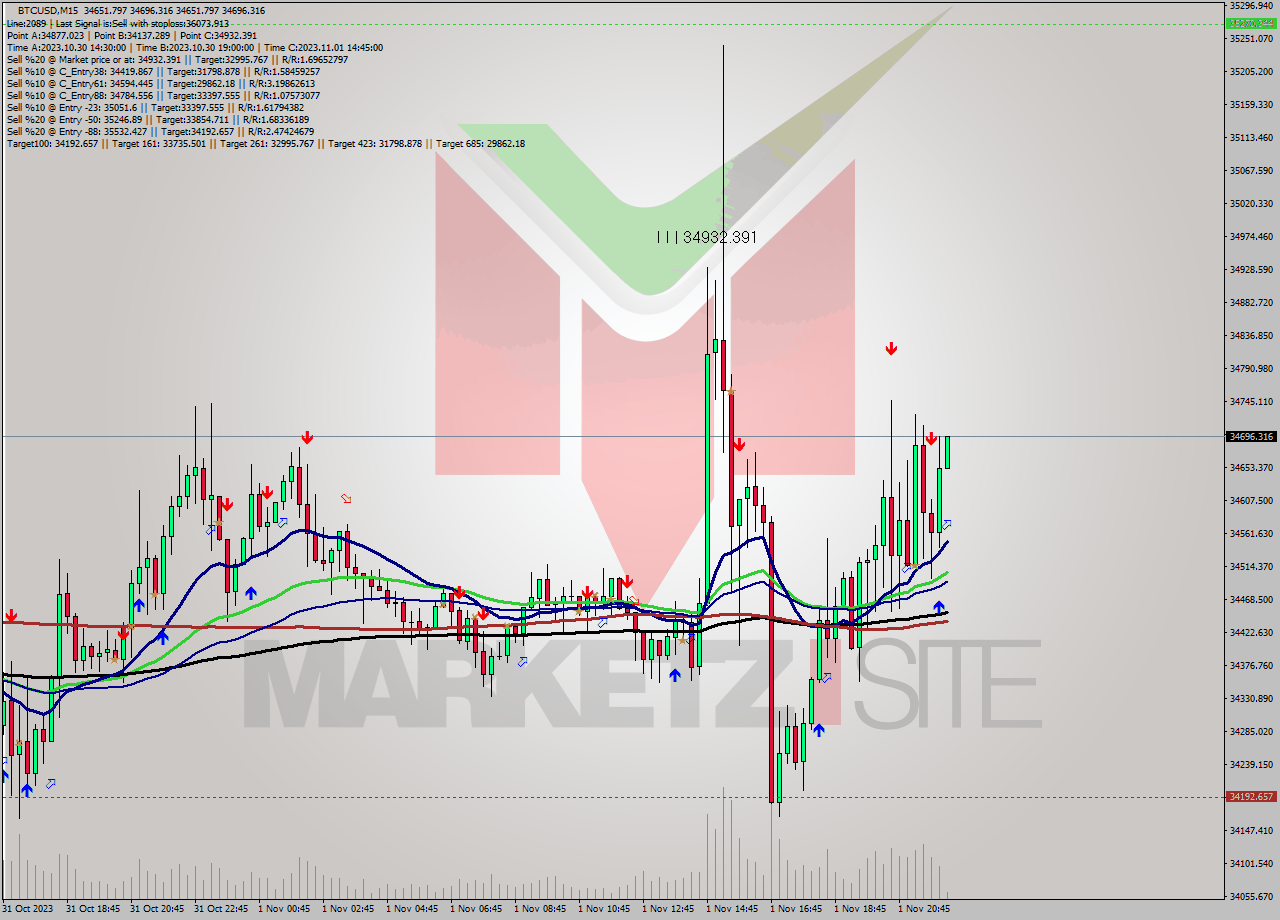
Task: Click the 1 Nov 16:45 time label
Action: [796, 909]
